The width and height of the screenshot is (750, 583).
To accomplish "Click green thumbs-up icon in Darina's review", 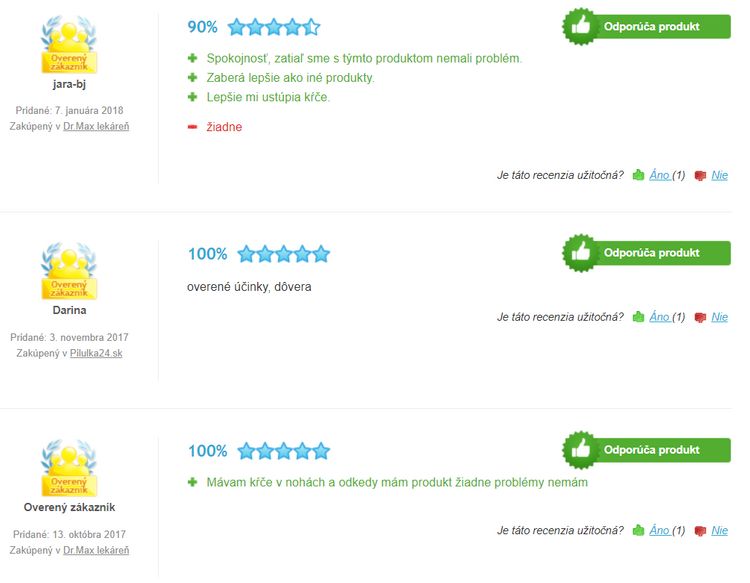I will tap(638, 317).
